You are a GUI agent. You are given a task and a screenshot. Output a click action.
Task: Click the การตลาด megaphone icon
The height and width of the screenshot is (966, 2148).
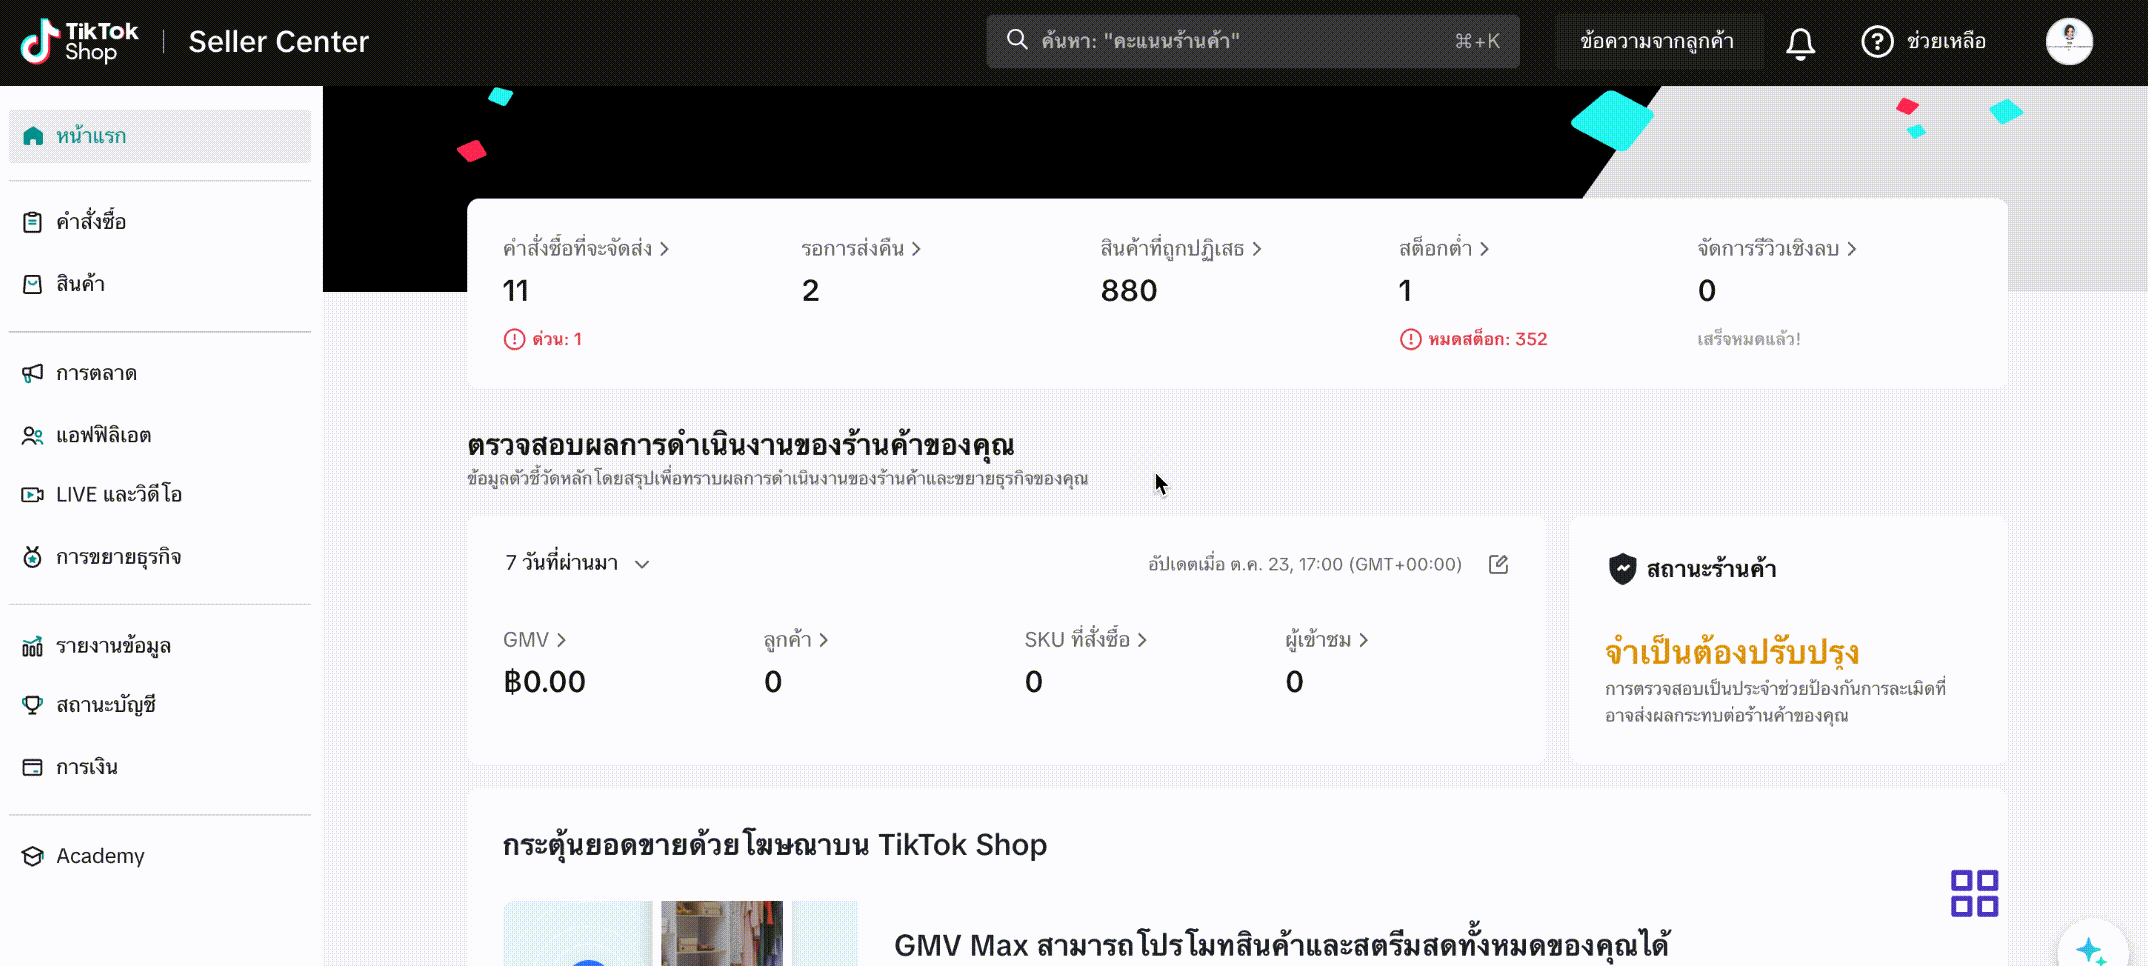click(x=31, y=373)
